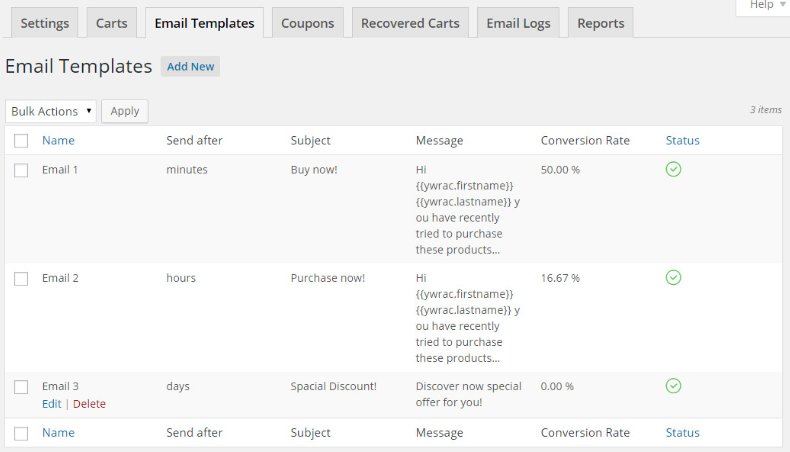Click the green status checkmark for Email 1
This screenshot has width=790, height=452.
pyautogui.click(x=673, y=169)
